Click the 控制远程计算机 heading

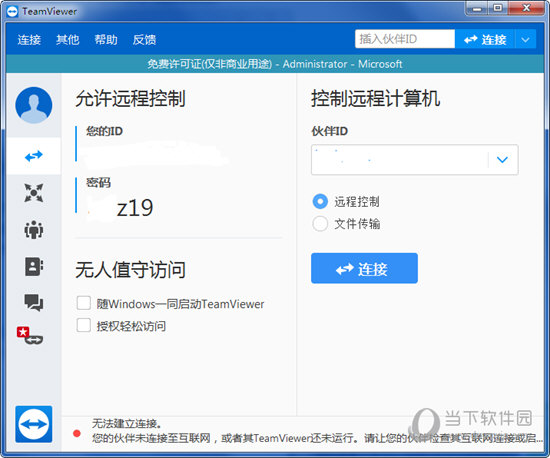click(x=375, y=98)
